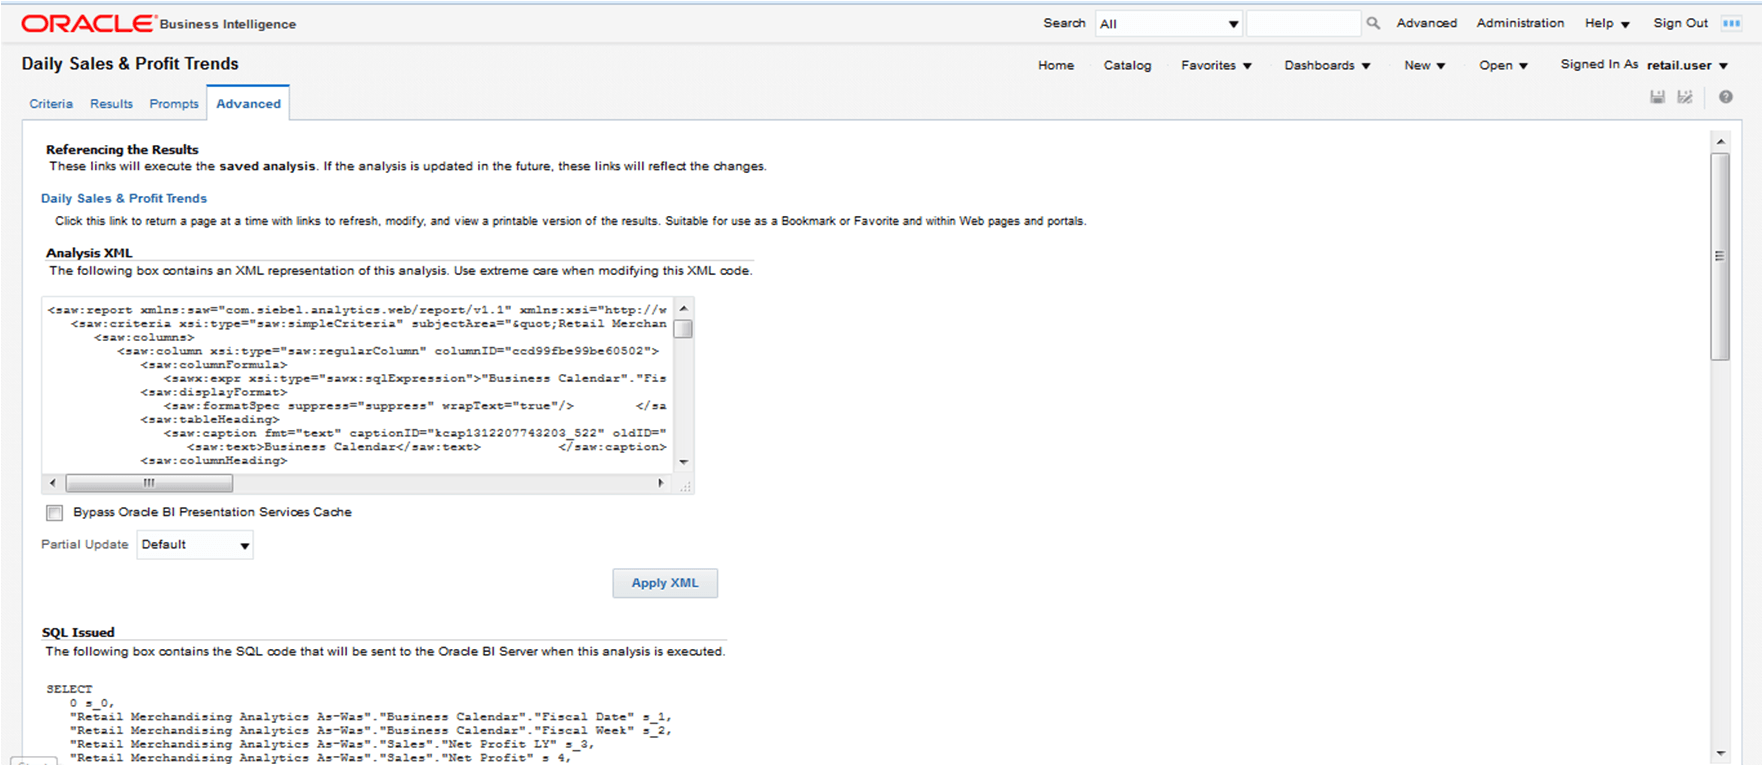Image resolution: width=1763 pixels, height=766 pixels.
Task: Expand the Favorites menu
Action: point(1216,65)
